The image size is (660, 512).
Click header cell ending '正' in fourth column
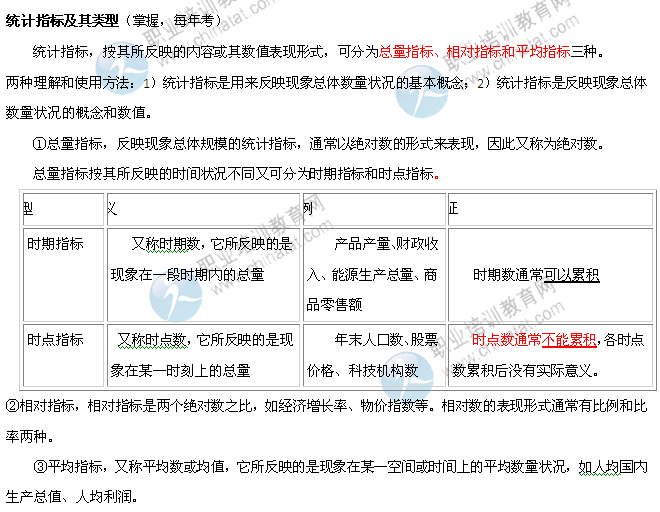click(x=551, y=209)
